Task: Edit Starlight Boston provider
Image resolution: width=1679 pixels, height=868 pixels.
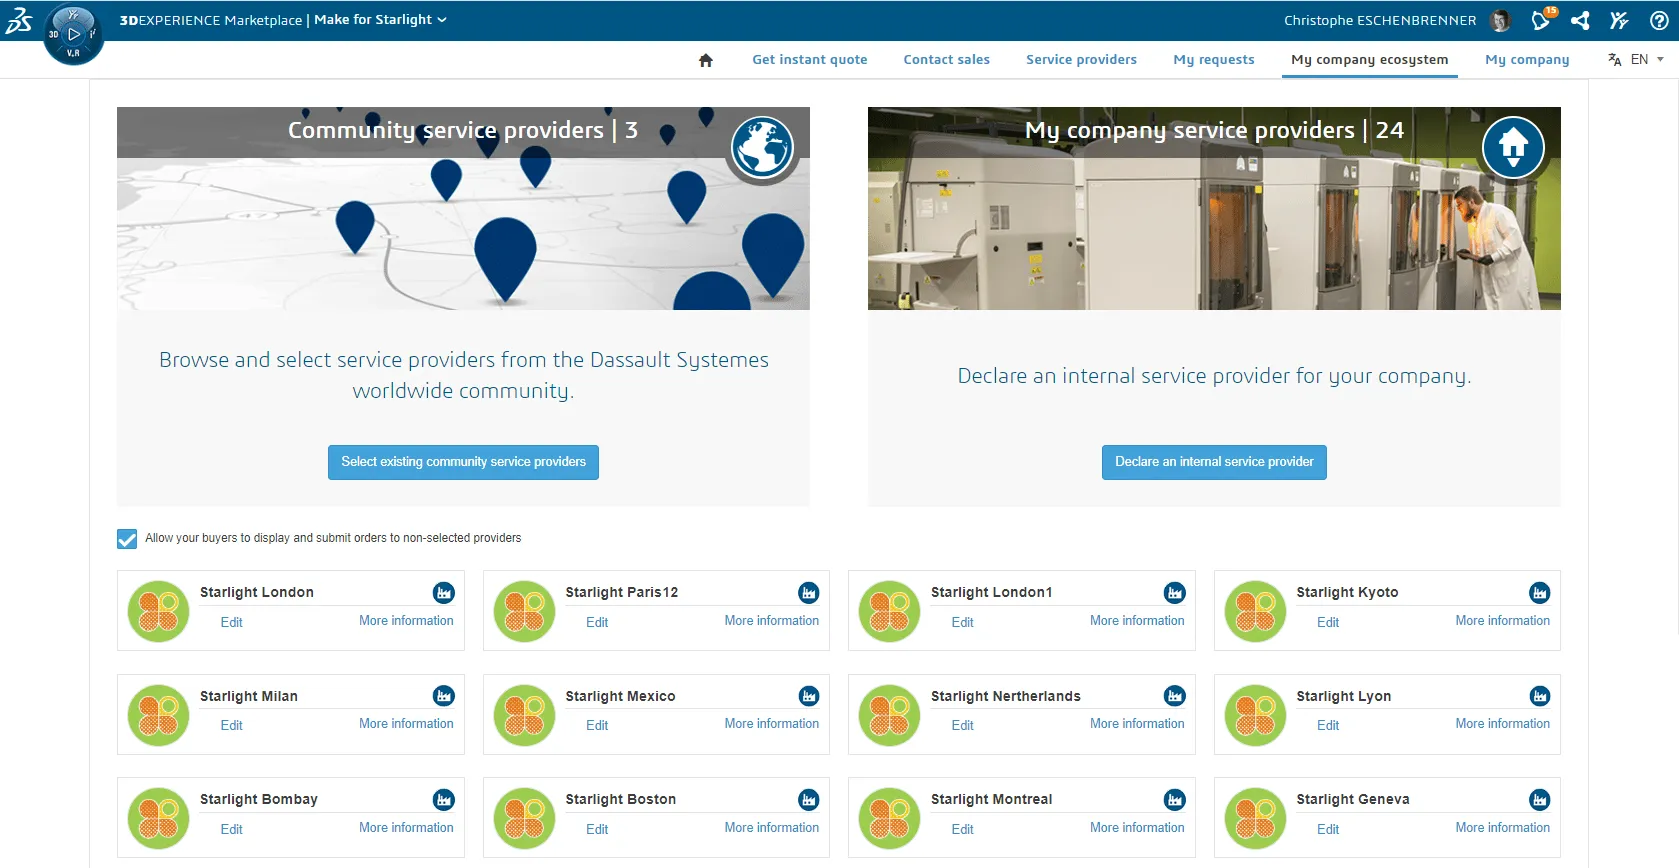Action: [597, 829]
